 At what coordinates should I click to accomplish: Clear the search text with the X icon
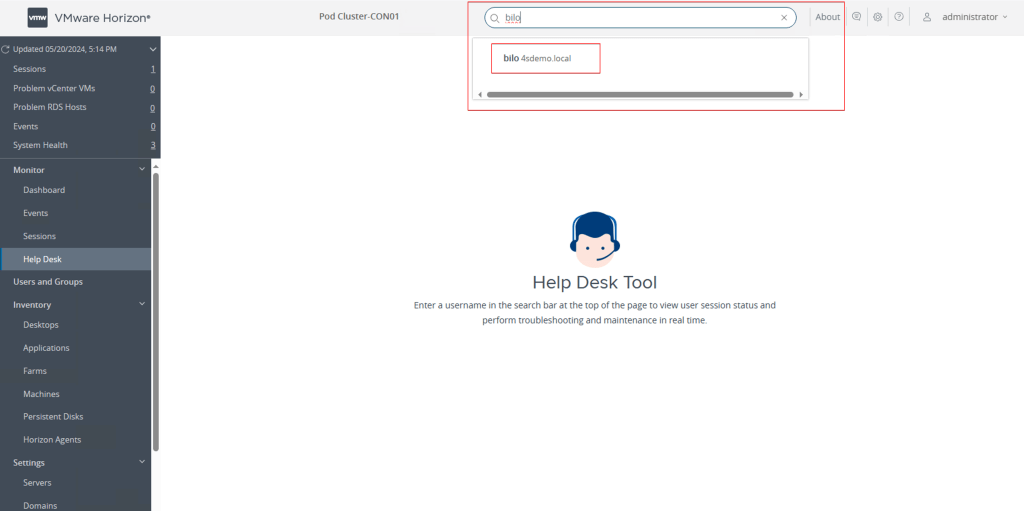[784, 18]
